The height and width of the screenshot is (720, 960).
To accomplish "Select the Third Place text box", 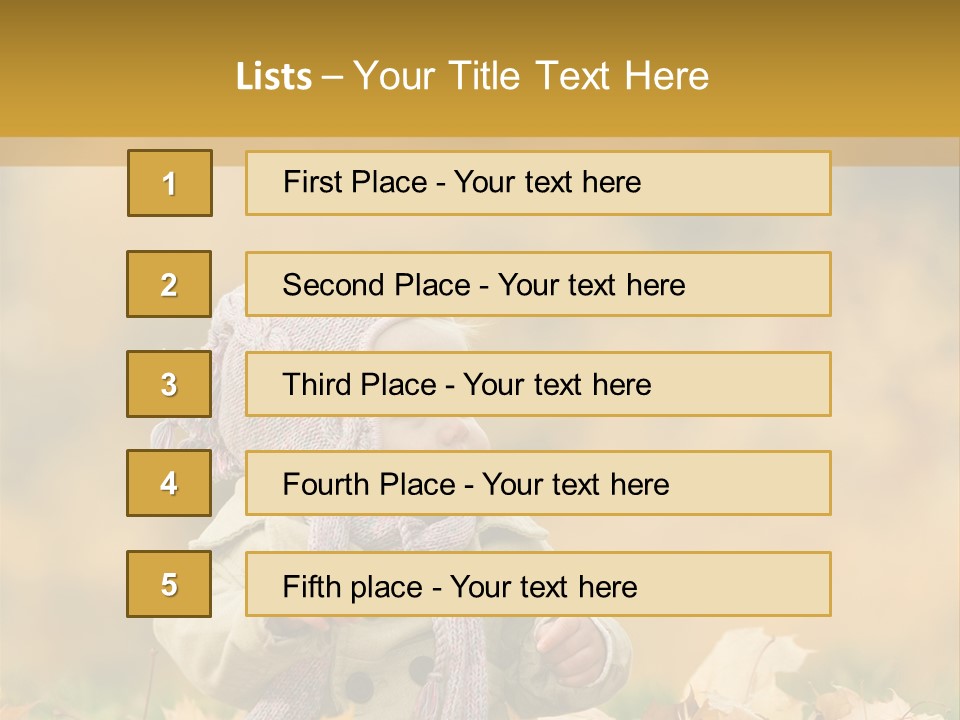I will pos(538,384).
